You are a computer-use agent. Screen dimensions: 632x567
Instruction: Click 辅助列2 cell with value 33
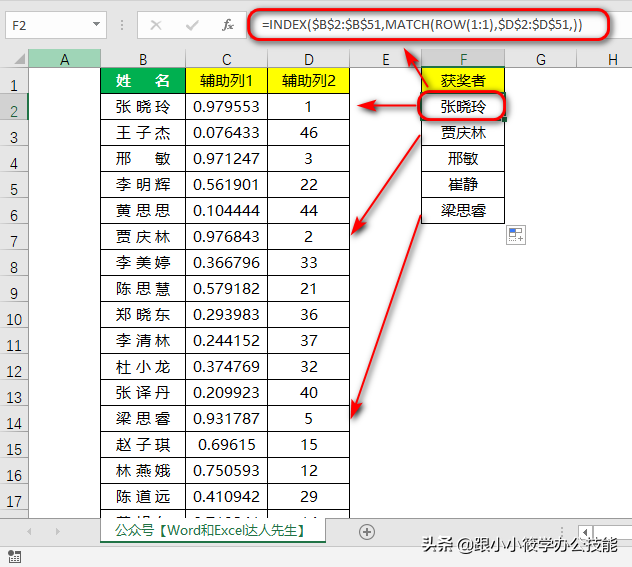(x=309, y=263)
